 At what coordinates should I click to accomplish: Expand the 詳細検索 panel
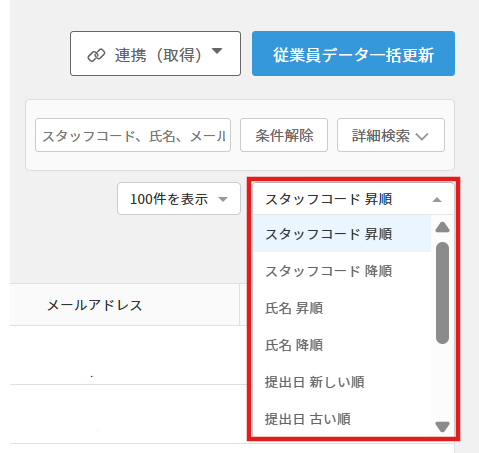(x=391, y=135)
